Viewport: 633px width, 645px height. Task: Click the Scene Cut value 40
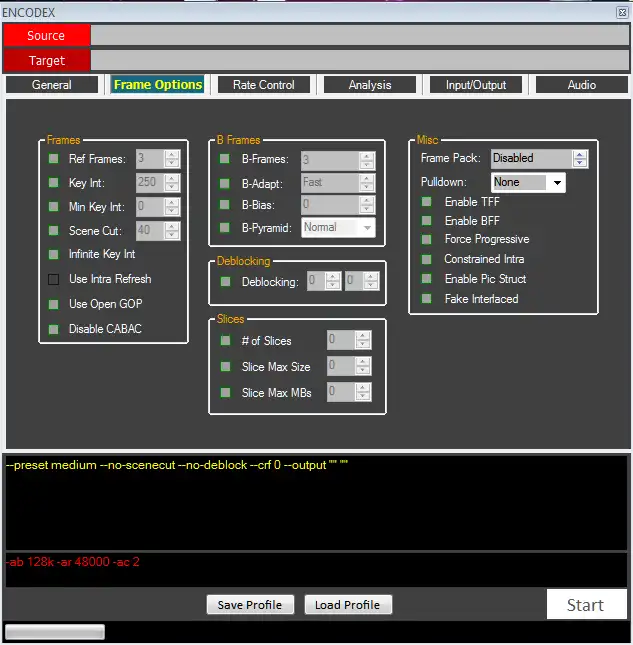click(150, 230)
